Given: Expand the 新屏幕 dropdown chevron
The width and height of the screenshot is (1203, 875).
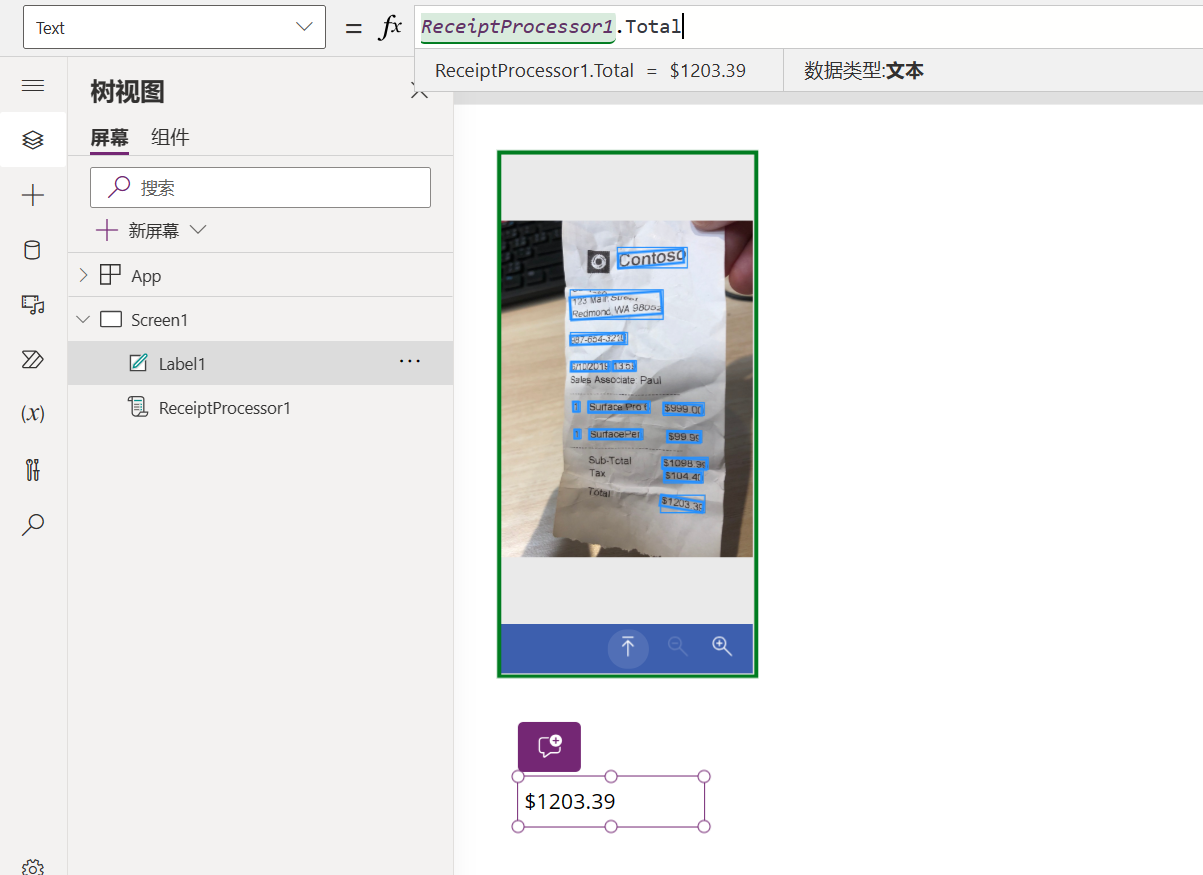Looking at the screenshot, I should point(198,230).
